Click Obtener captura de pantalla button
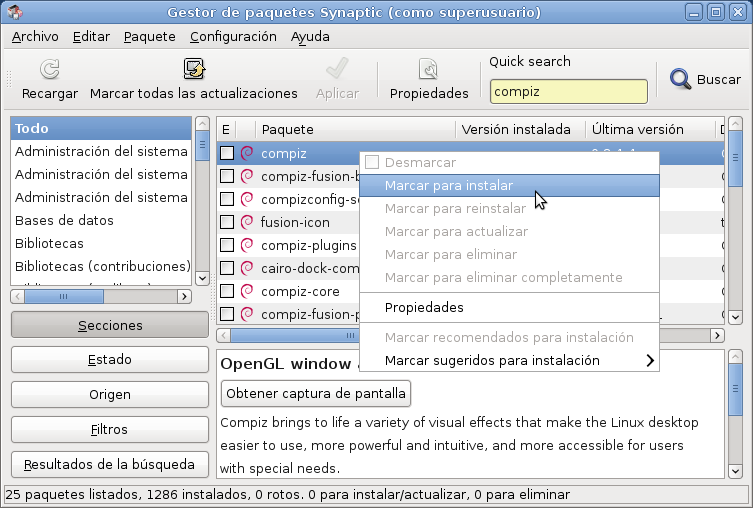This screenshot has height=508, width=753. pos(316,394)
